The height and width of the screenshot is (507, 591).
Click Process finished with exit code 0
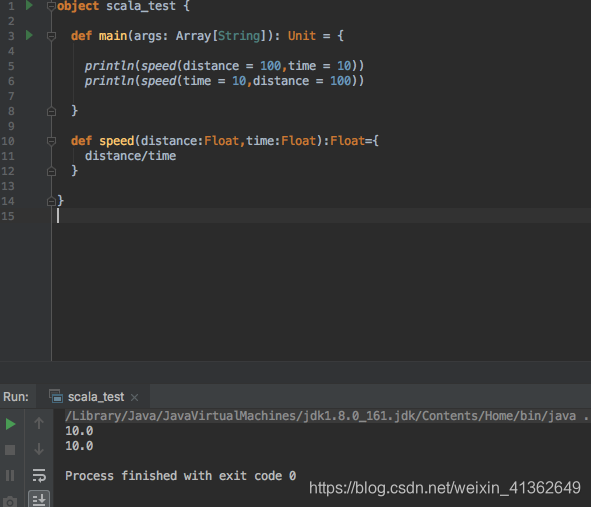(181, 476)
